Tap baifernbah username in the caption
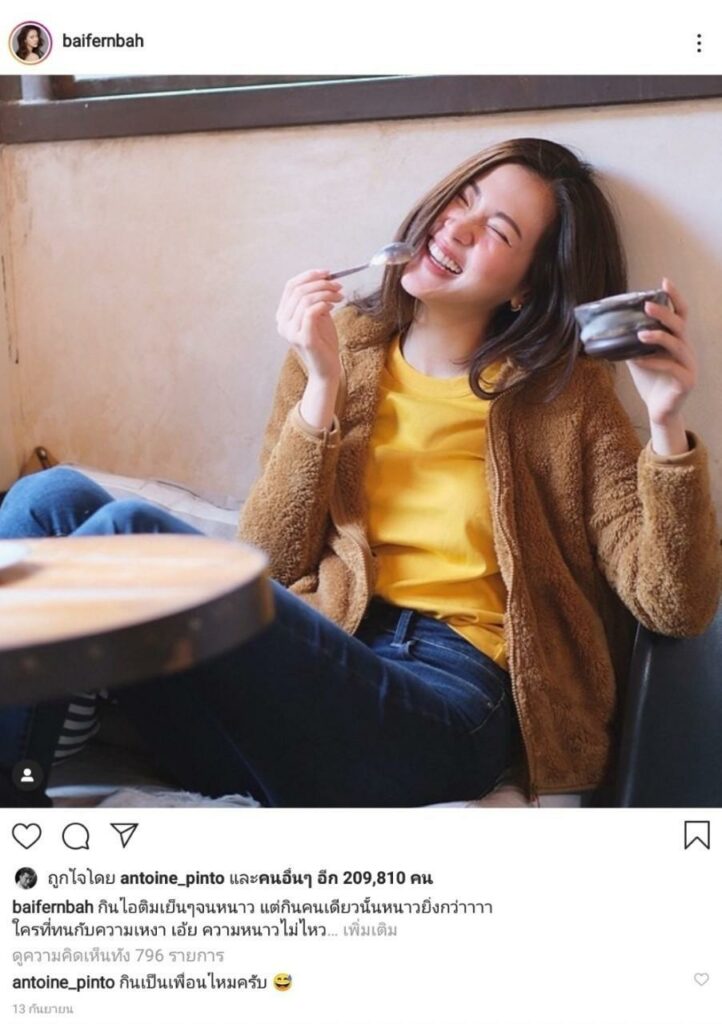The width and height of the screenshot is (722, 1024). click(53, 907)
